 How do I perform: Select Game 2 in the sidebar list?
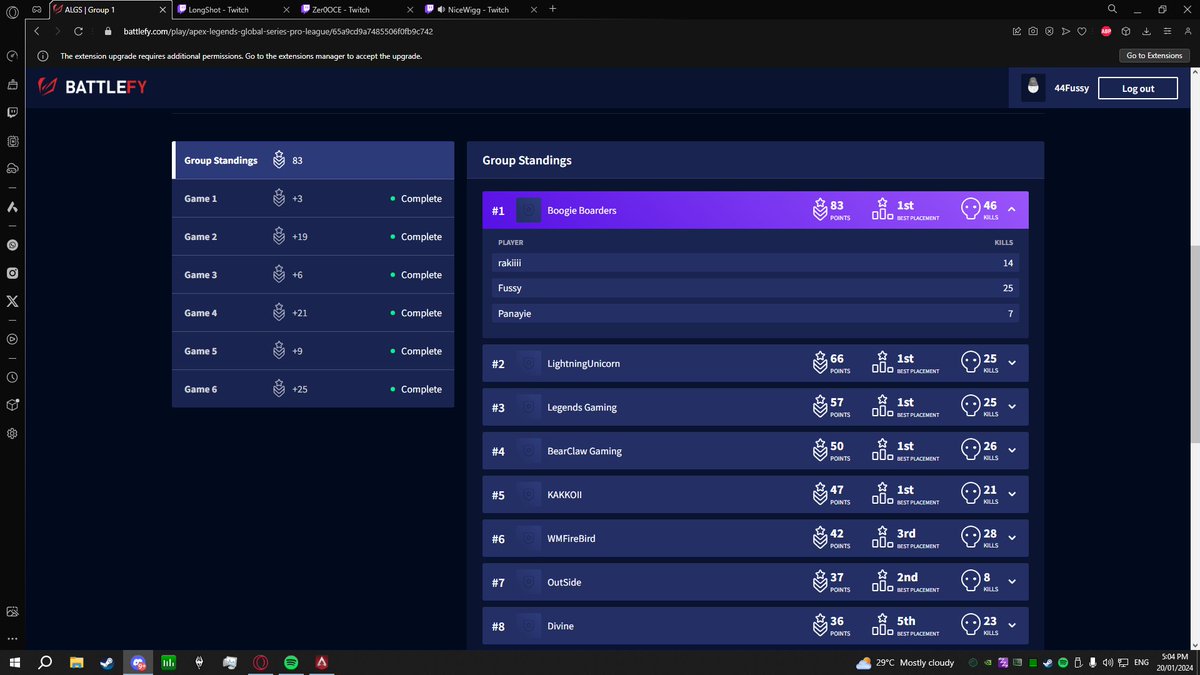313,236
